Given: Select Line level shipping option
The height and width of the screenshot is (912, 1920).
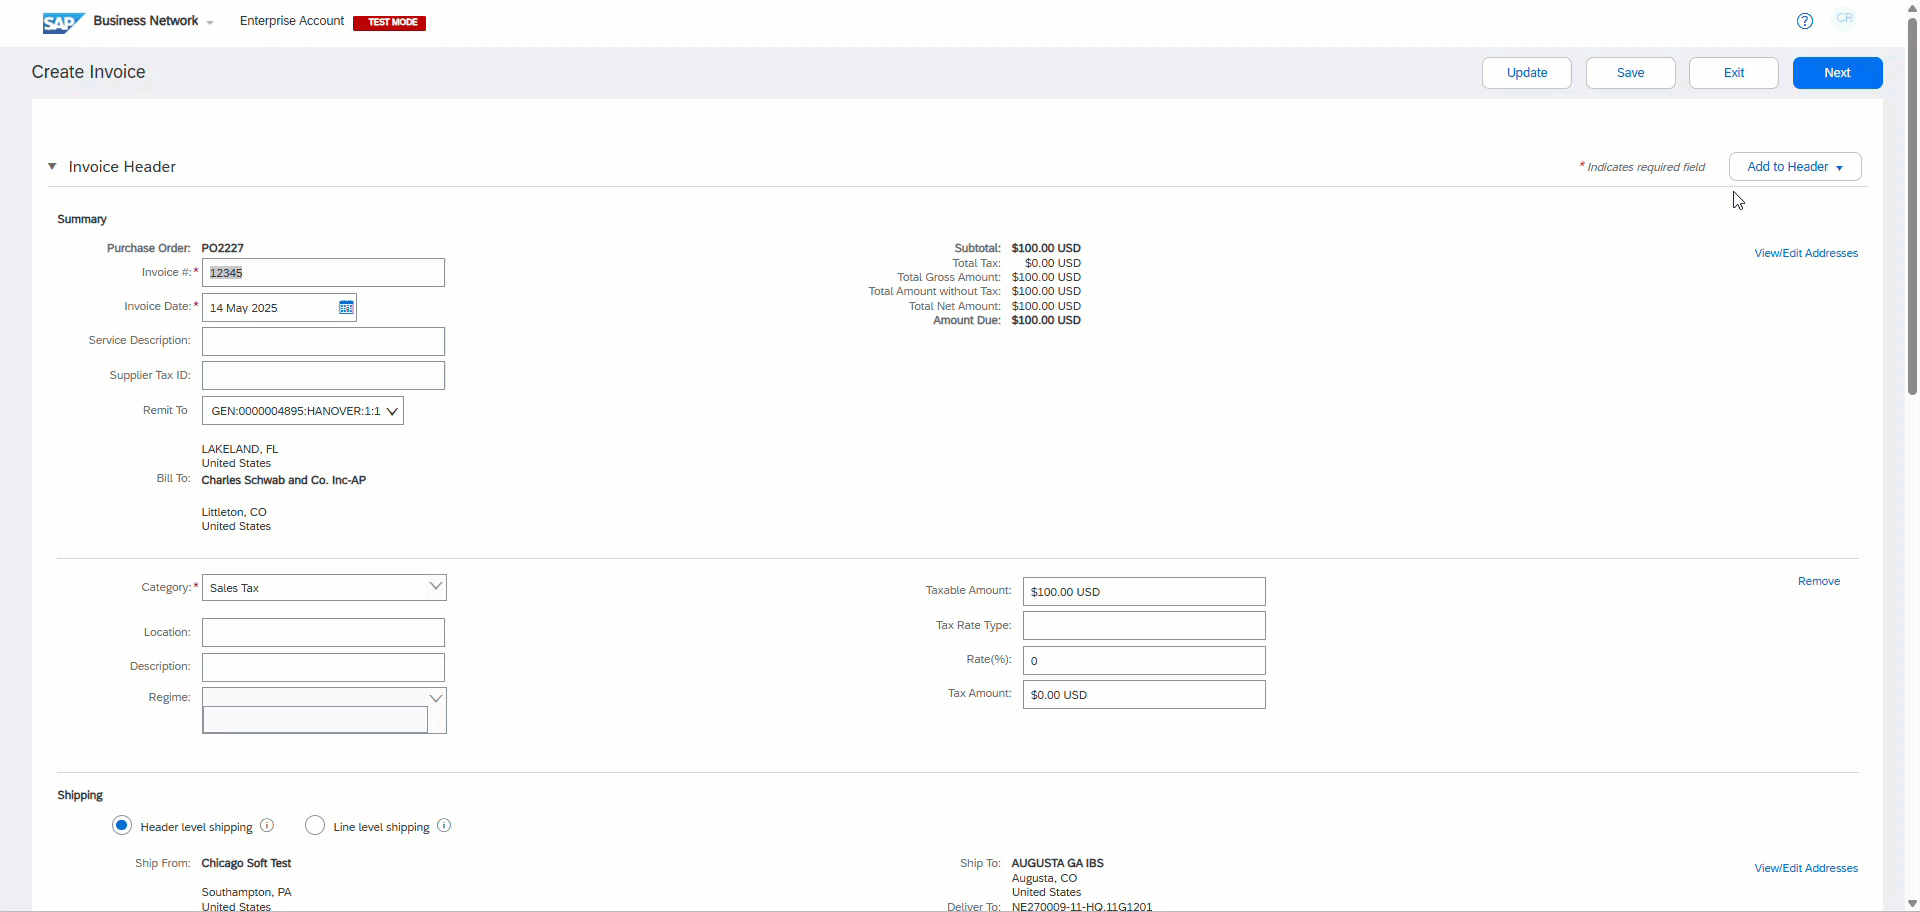Looking at the screenshot, I should pyautogui.click(x=315, y=826).
